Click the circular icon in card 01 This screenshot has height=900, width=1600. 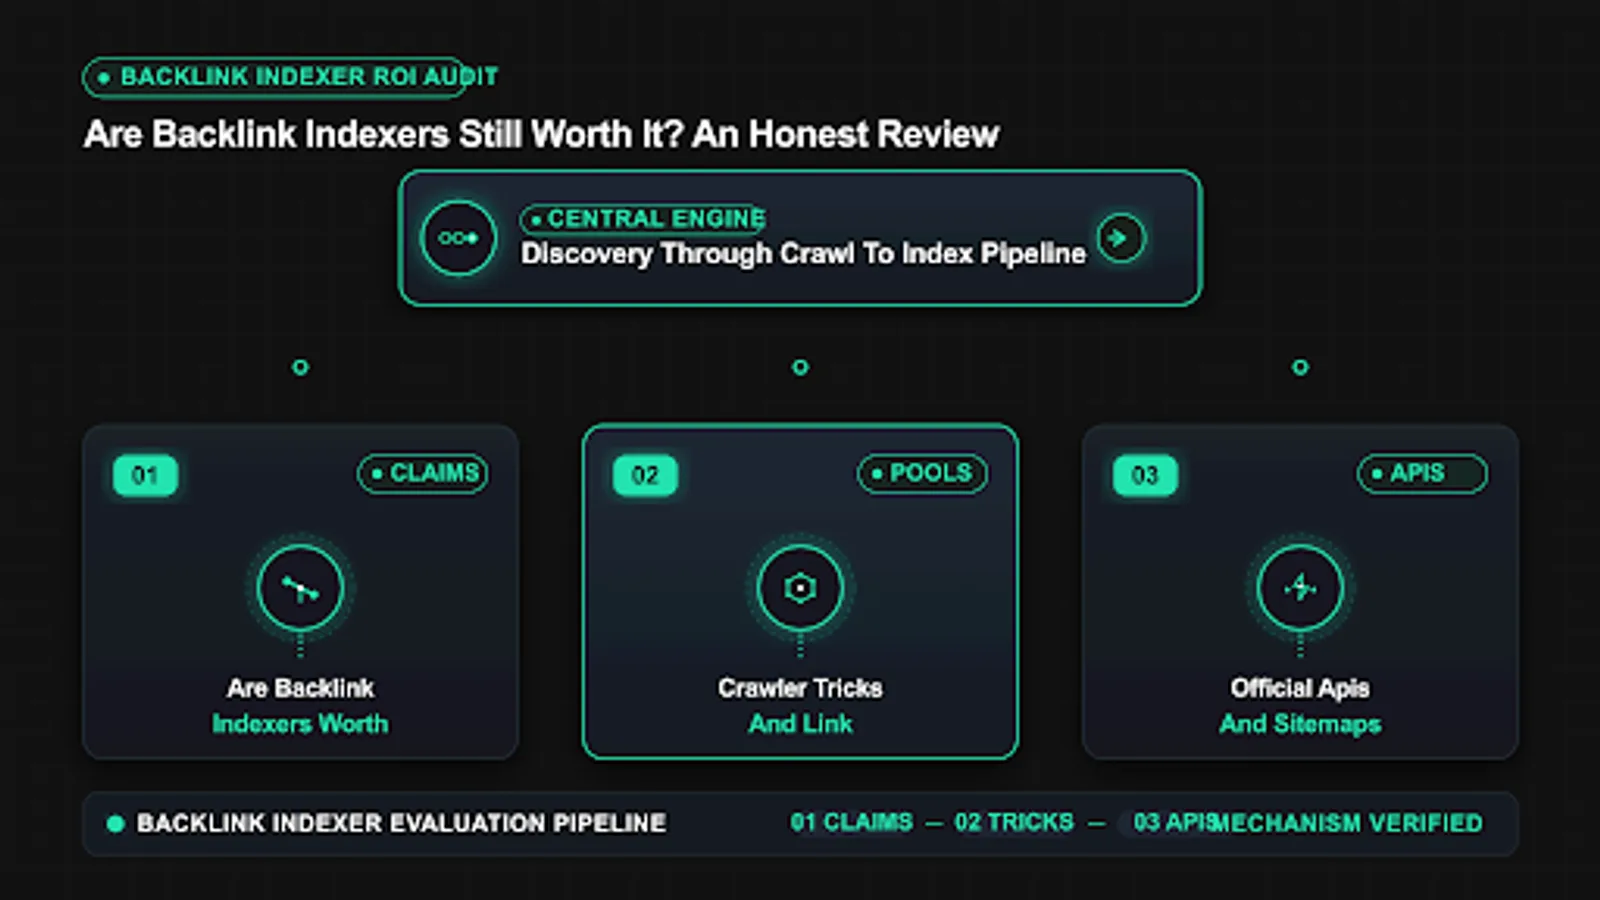click(300, 588)
